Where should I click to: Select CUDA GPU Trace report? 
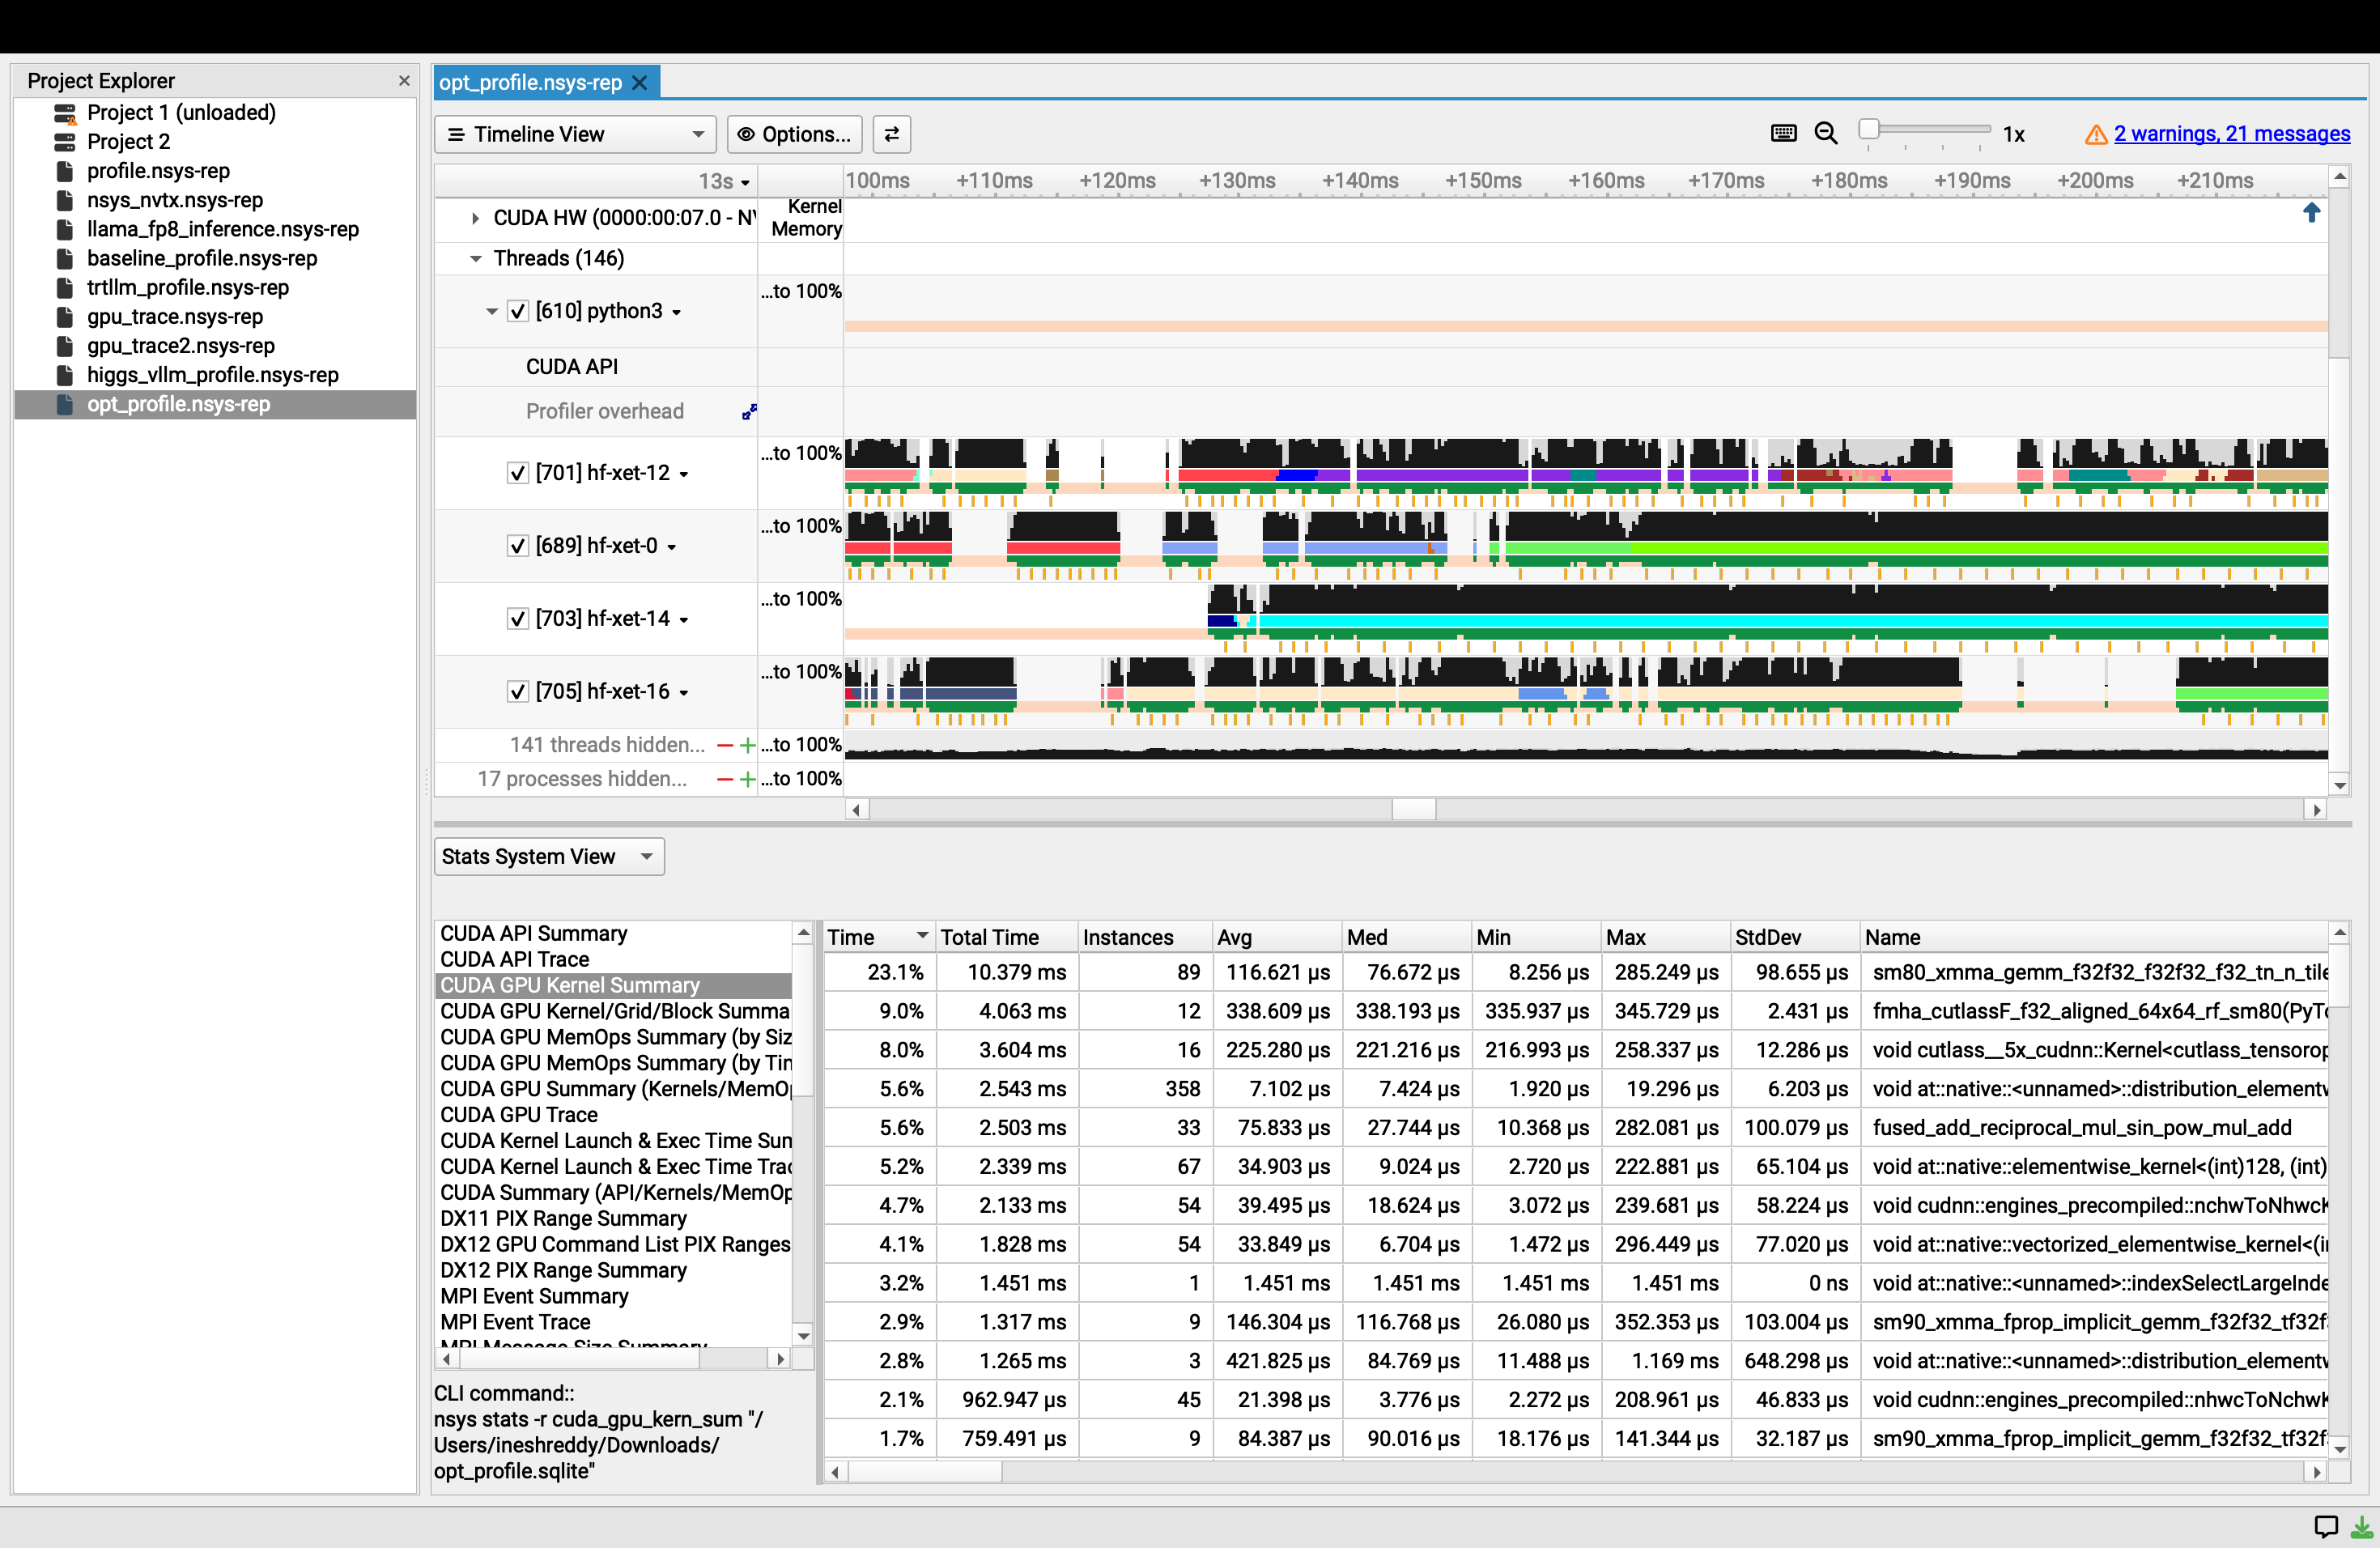pos(519,1114)
